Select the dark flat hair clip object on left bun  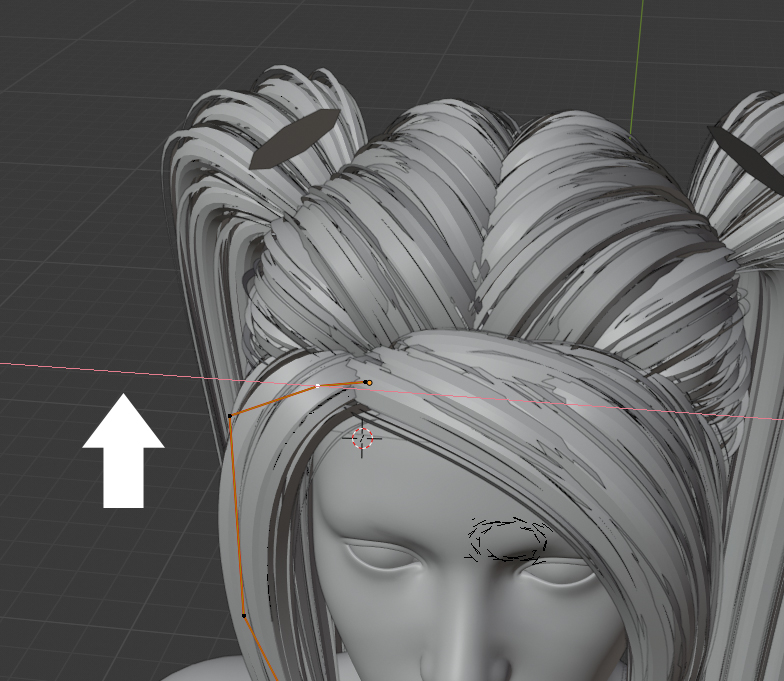[294, 138]
